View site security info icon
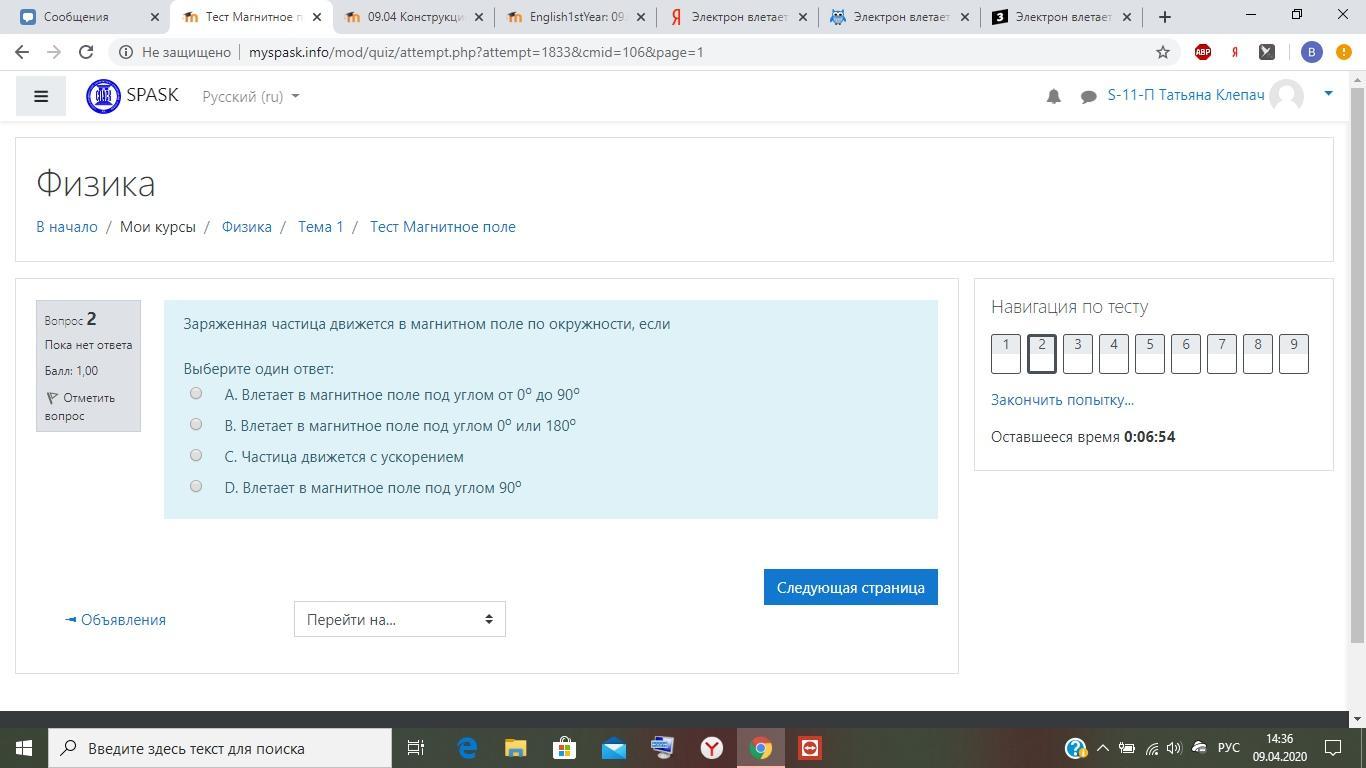Screen dimensions: 1366x768 pos(126,52)
